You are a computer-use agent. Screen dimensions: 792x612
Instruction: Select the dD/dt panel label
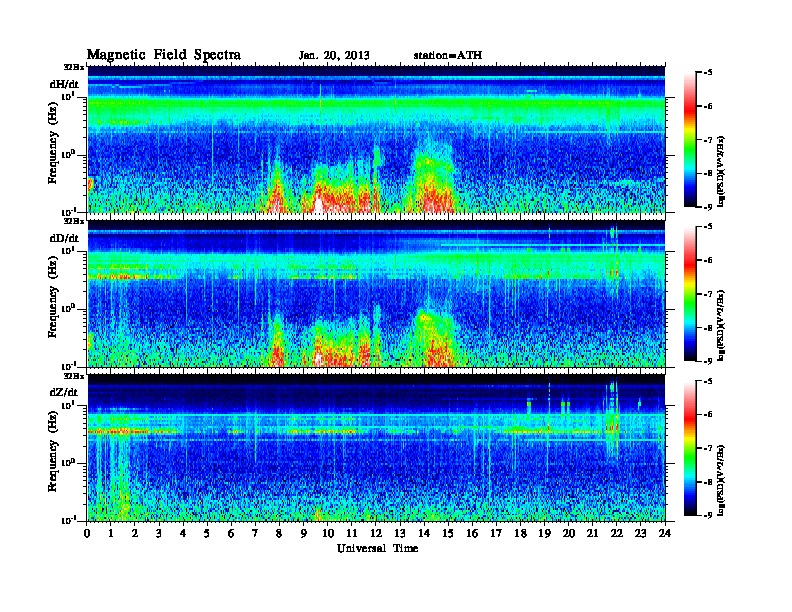(x=64, y=238)
